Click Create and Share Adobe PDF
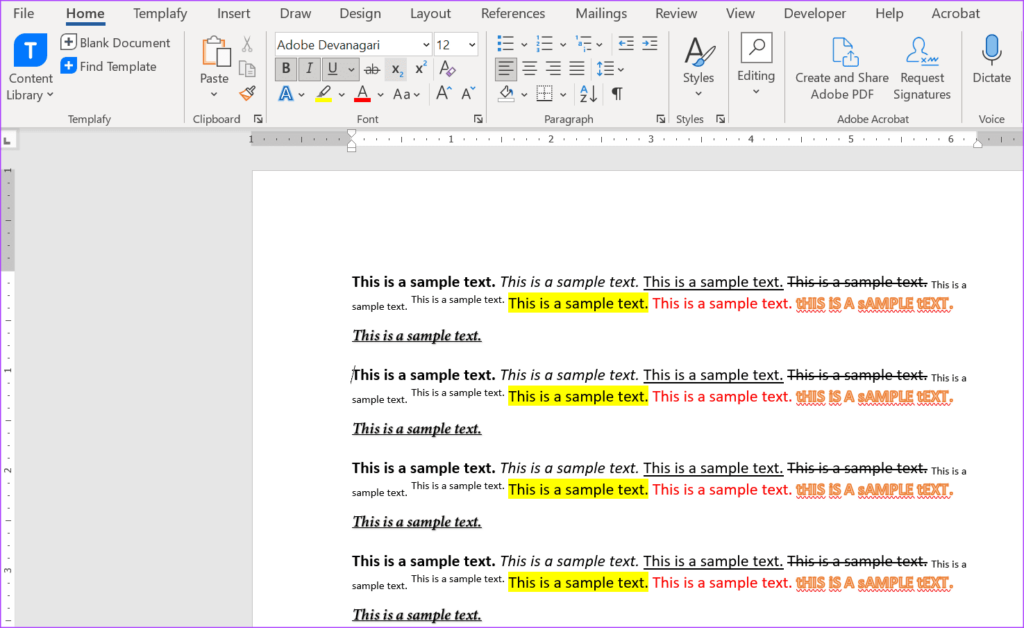The height and width of the screenshot is (628, 1024). 842,69
